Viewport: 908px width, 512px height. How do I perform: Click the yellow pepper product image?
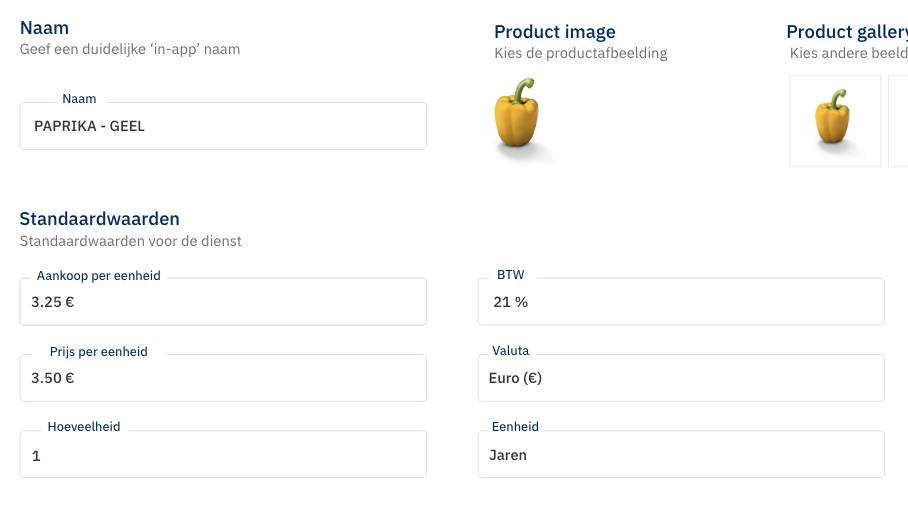click(517, 118)
